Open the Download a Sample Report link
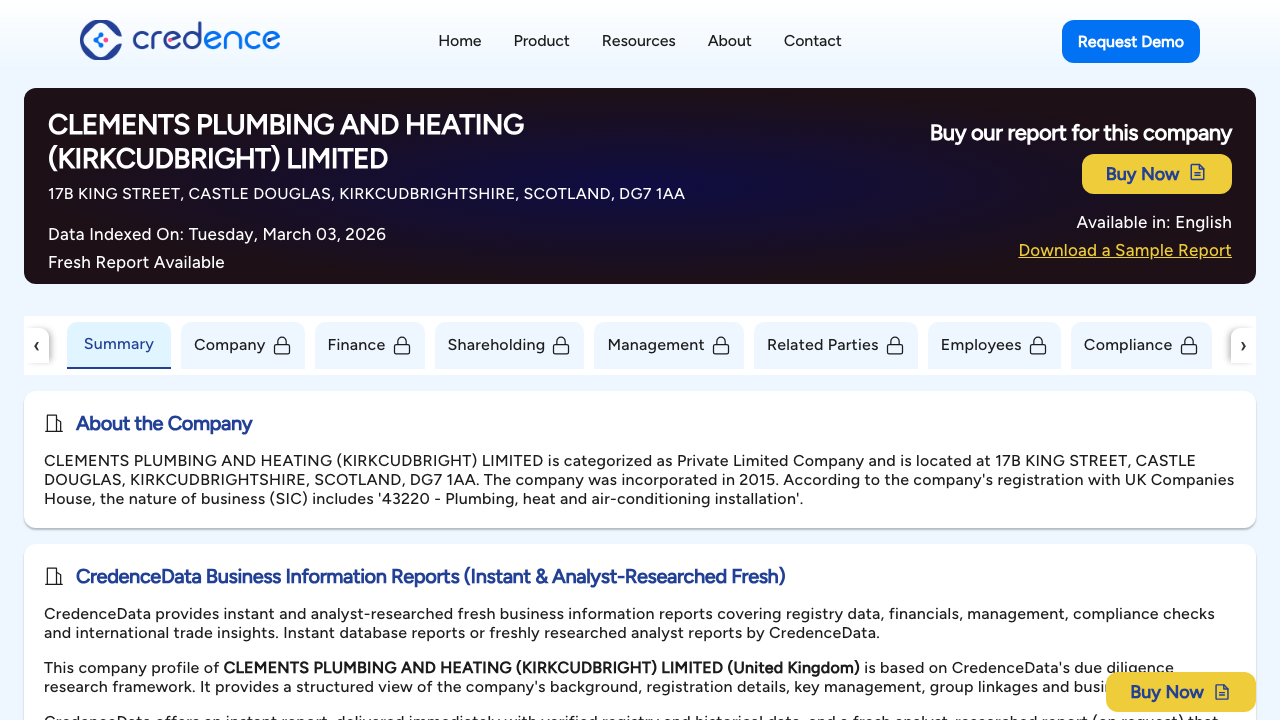Viewport: 1280px width, 720px height. tap(1124, 250)
